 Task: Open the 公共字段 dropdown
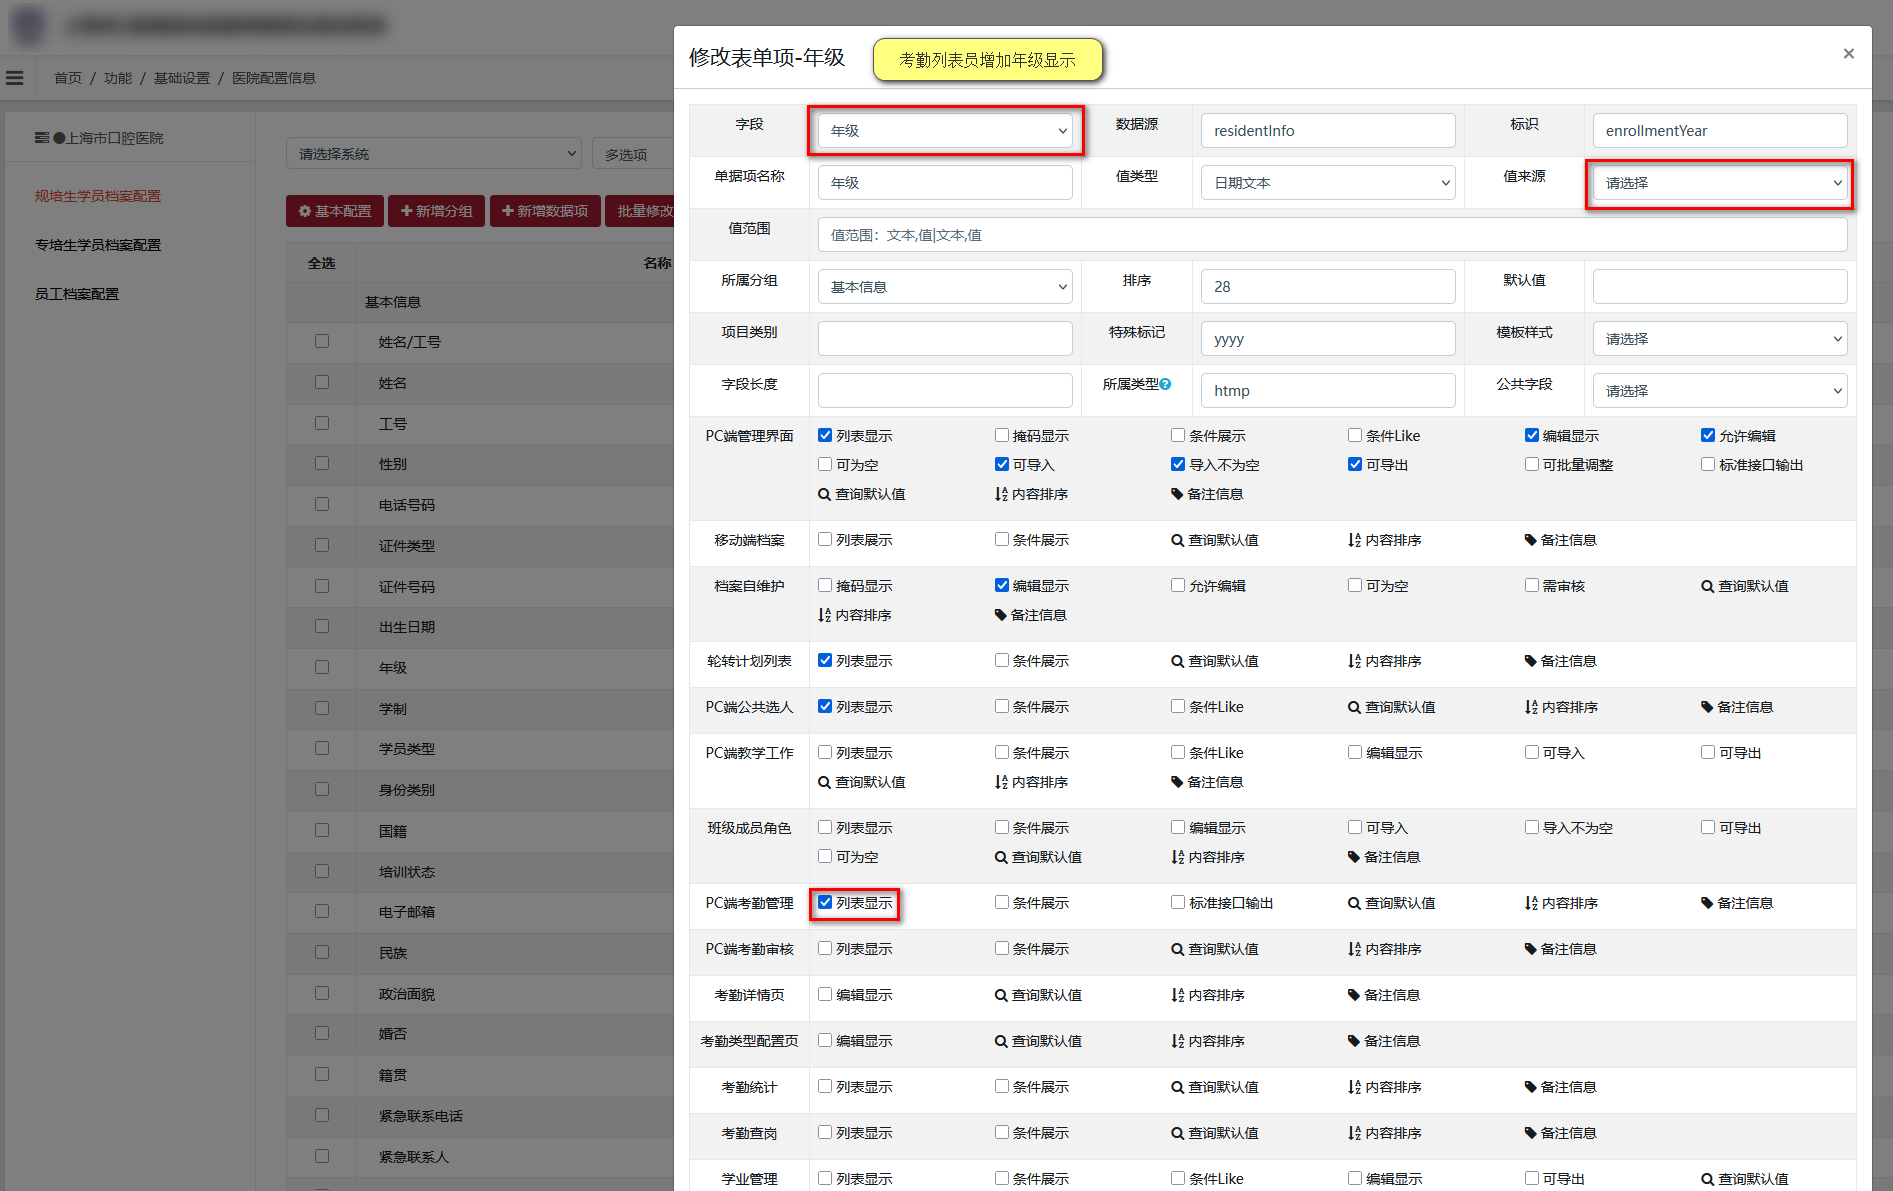(1720, 391)
